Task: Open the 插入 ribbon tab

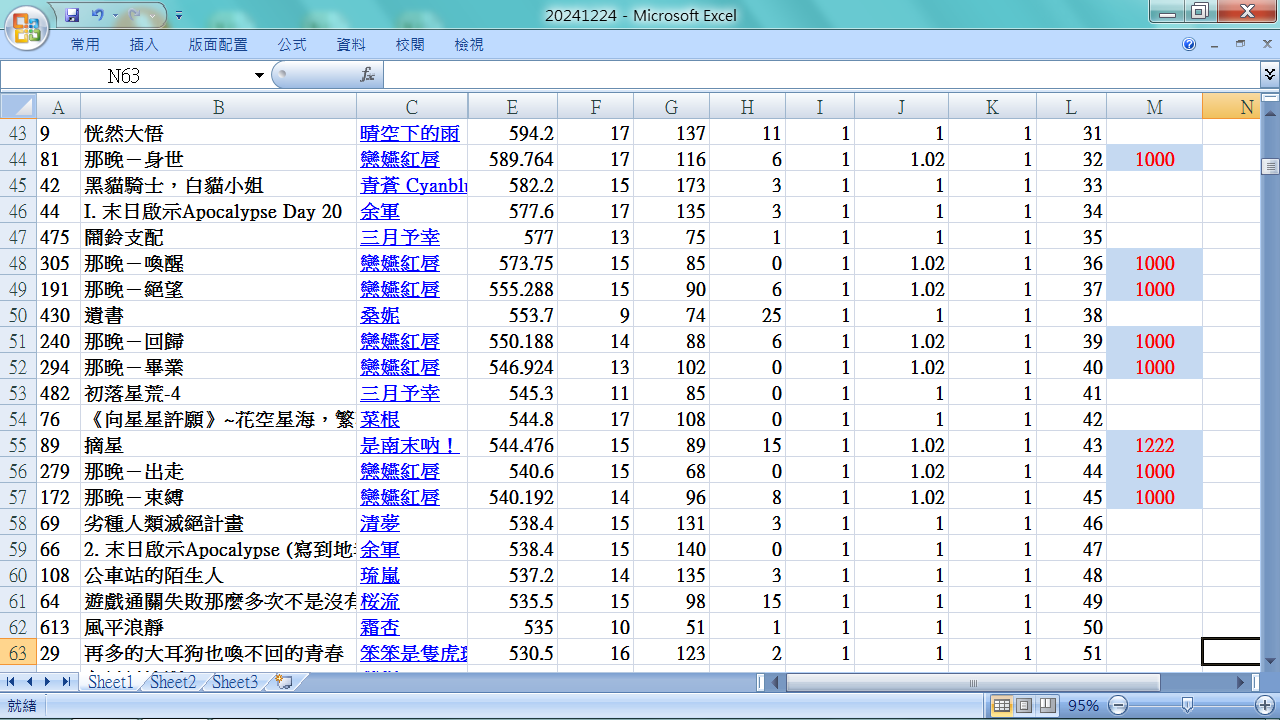Action: [144, 45]
